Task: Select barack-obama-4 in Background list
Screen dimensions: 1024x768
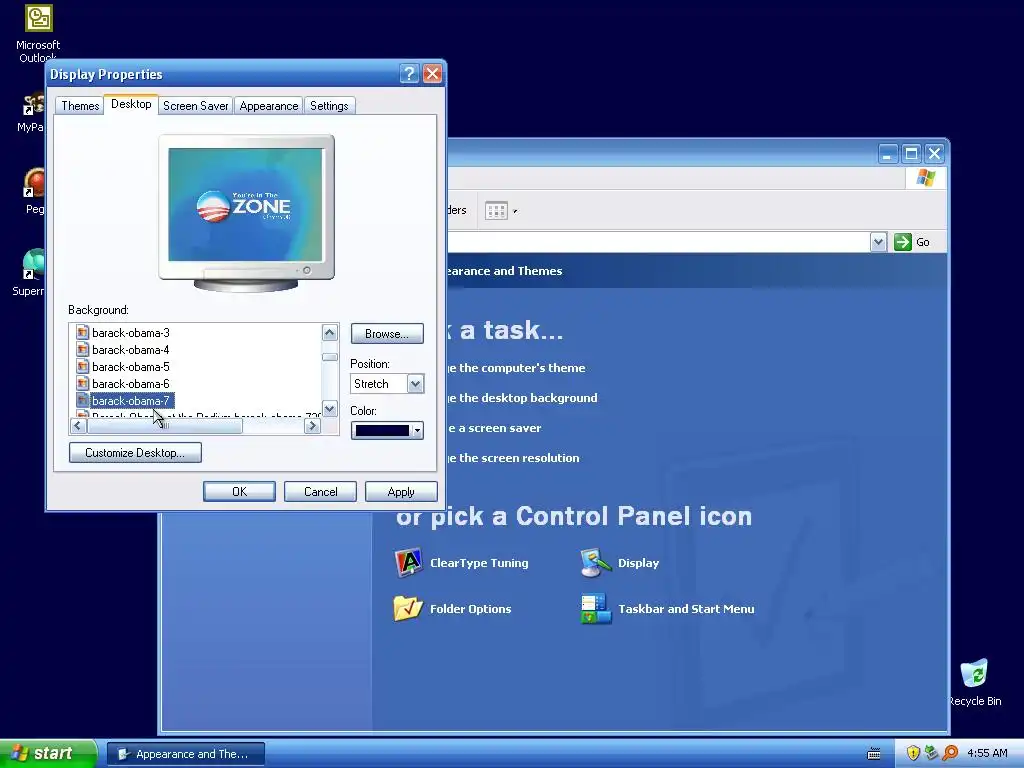Action: coord(131,349)
